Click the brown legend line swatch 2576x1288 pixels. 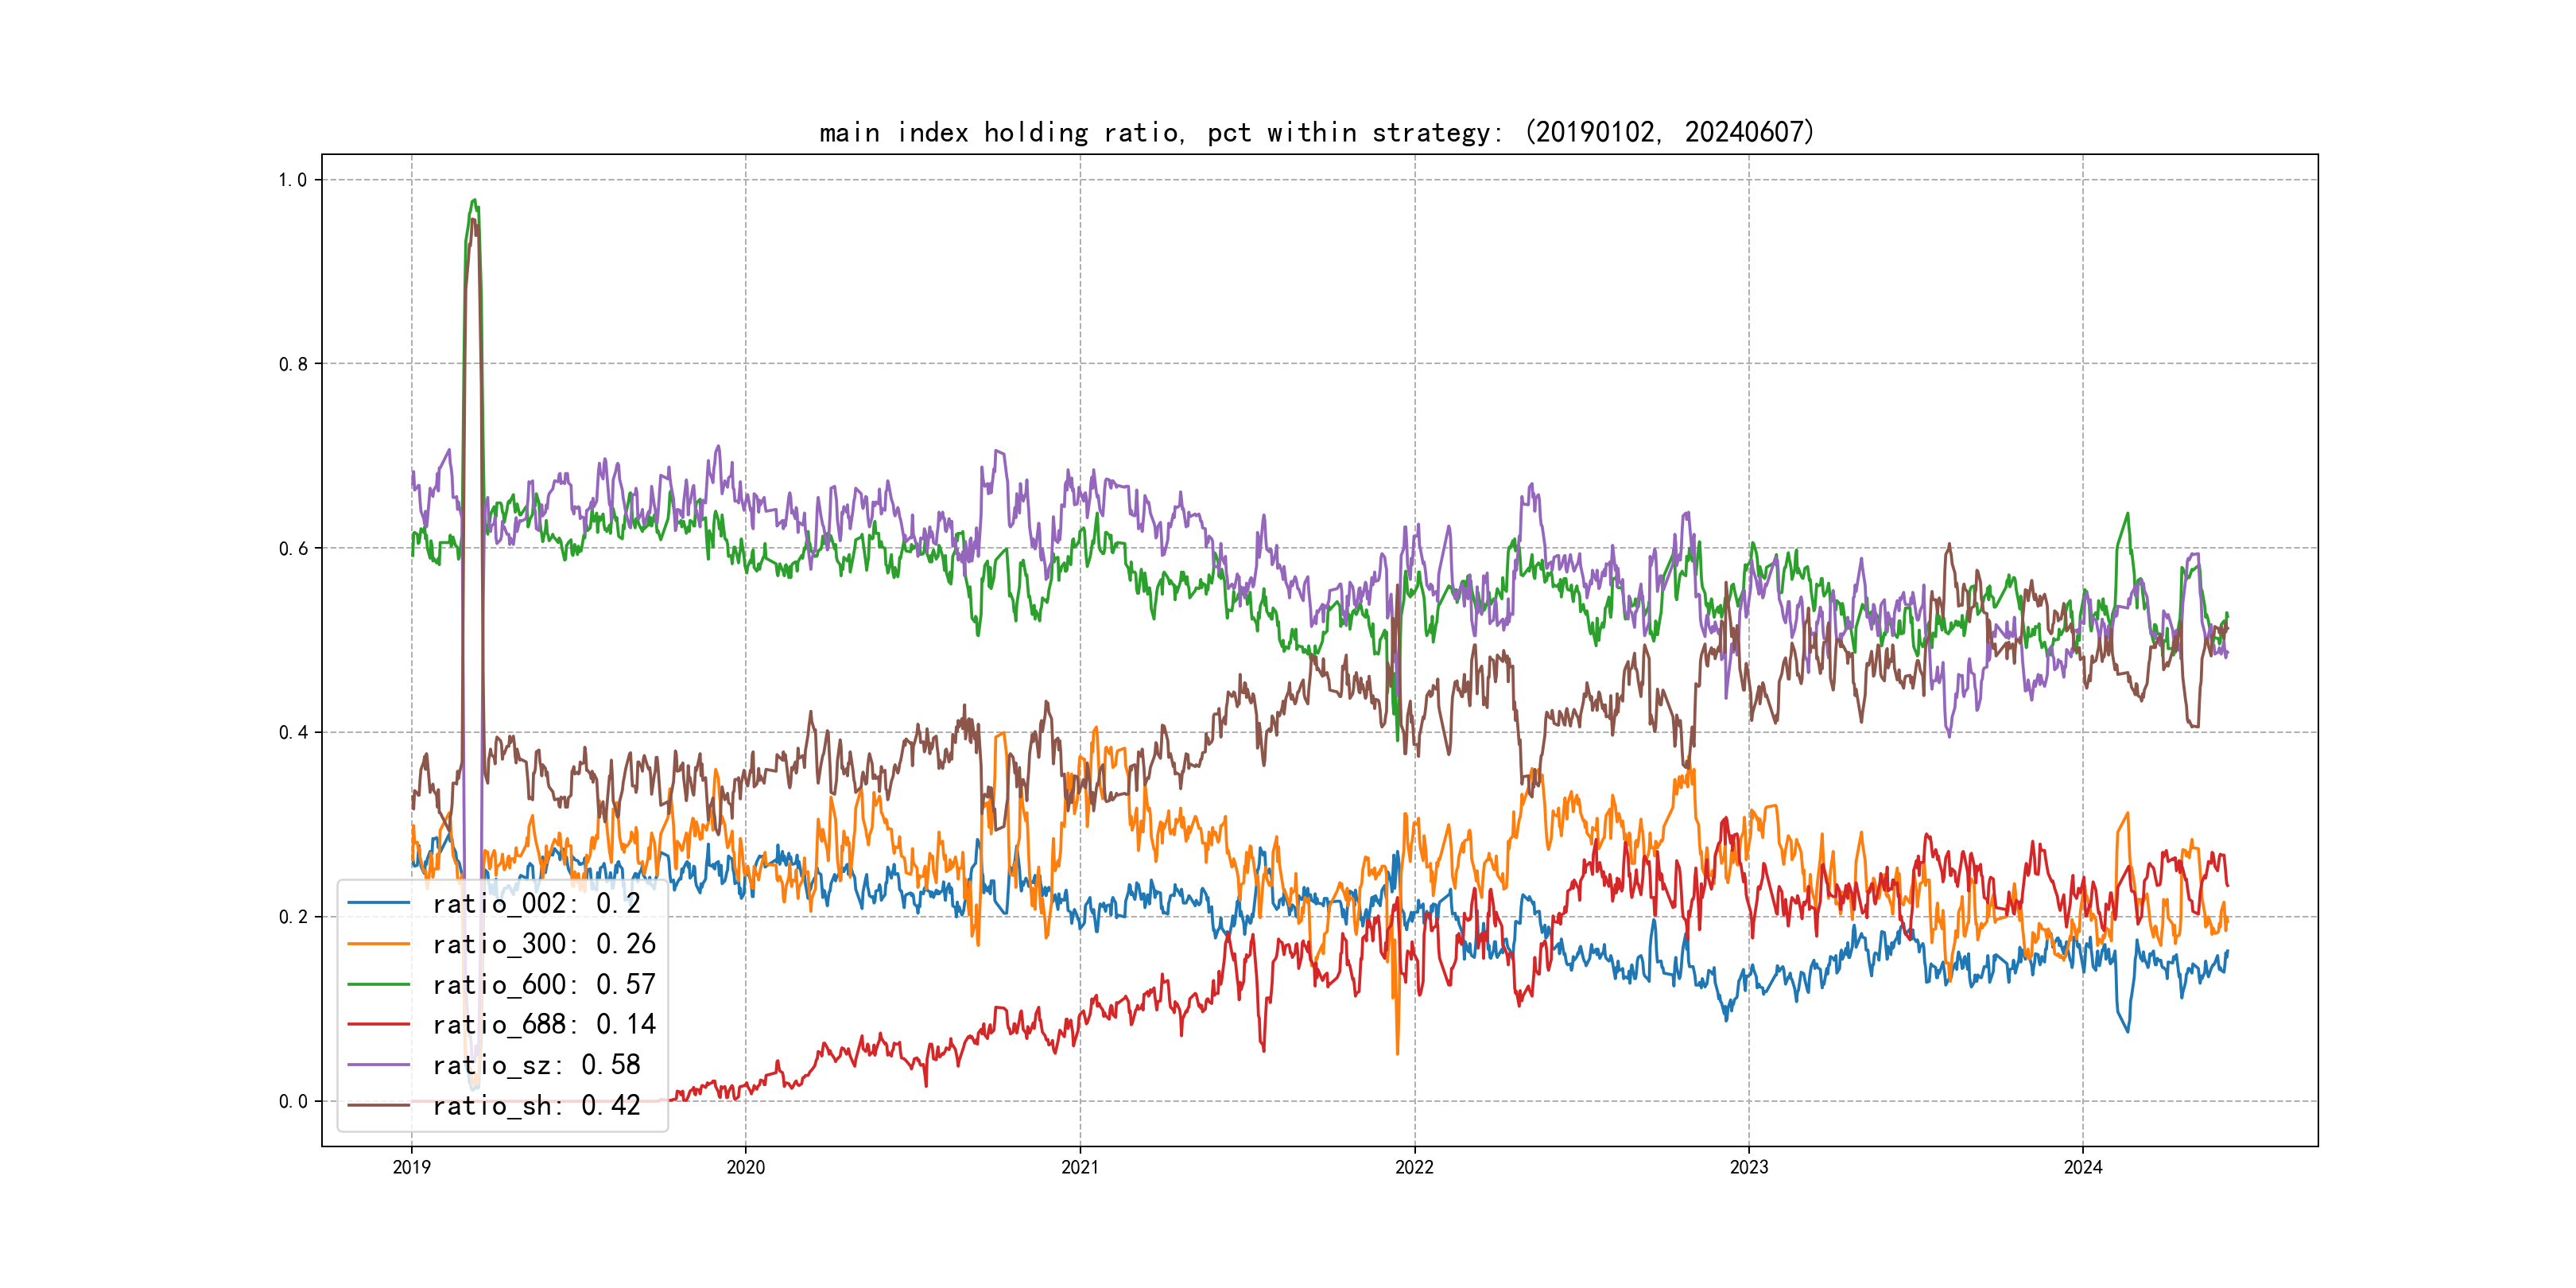379,1105
